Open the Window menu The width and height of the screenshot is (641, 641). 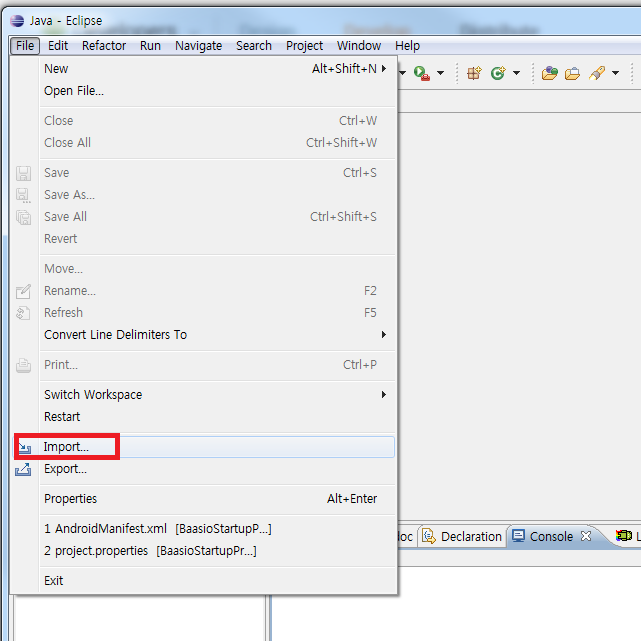pos(359,45)
